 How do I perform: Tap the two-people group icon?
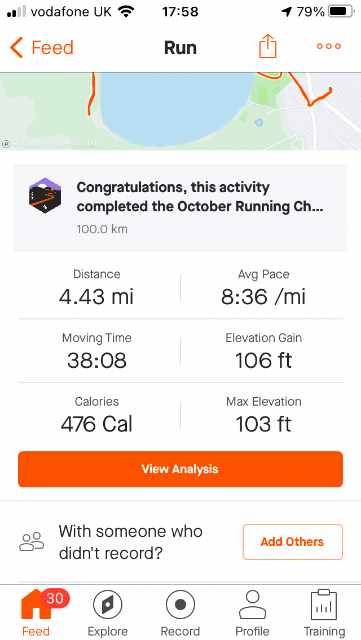coord(31,542)
